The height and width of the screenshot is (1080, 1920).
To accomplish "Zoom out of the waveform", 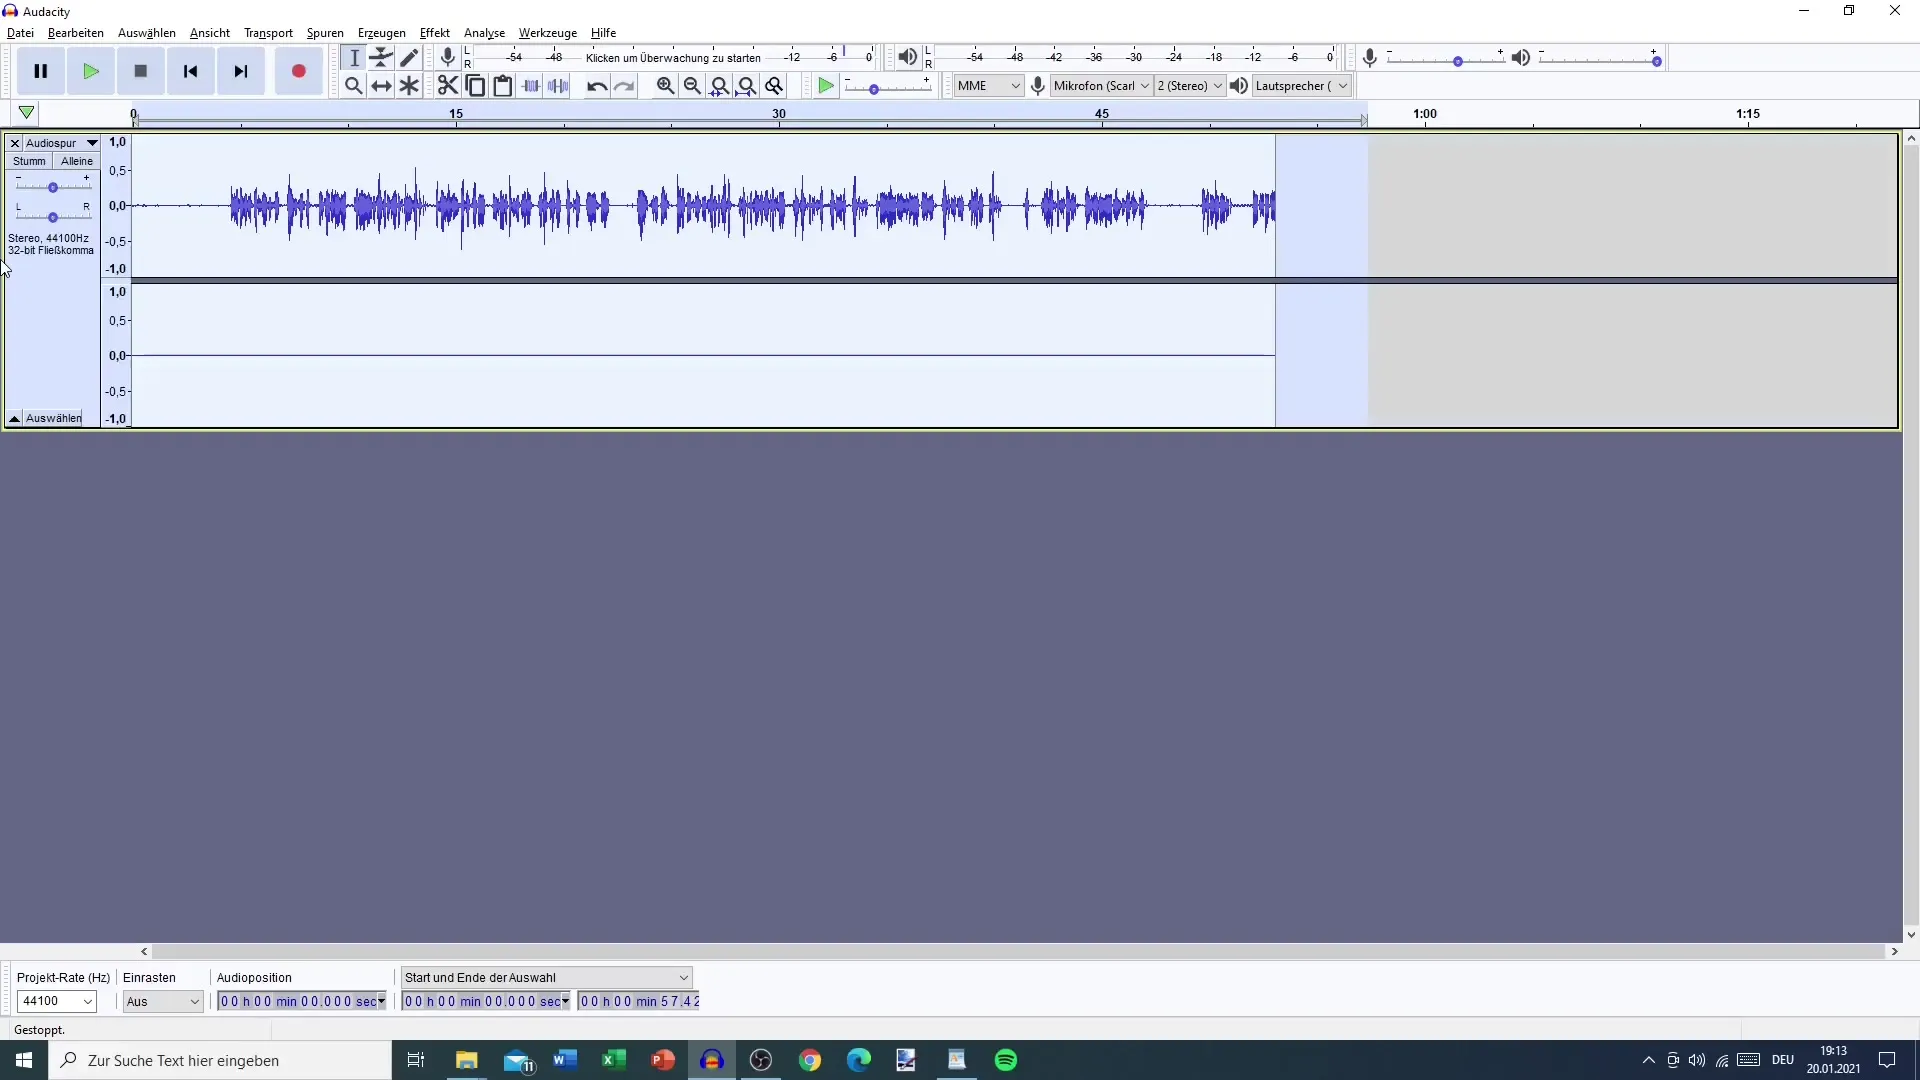I will coord(692,86).
